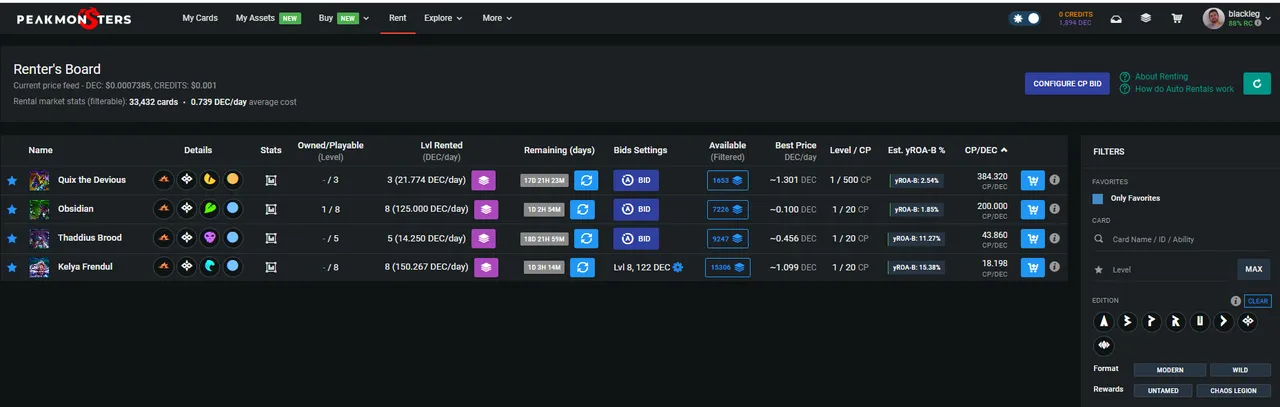The height and width of the screenshot is (407, 1280).
Task: Sort by the CP/DEC column header
Action: tap(986, 150)
